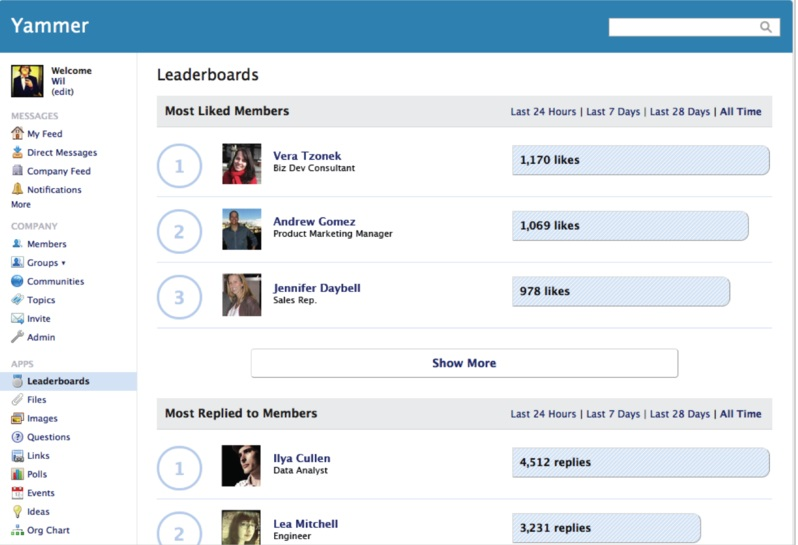Open the Events app
Screen dimensions: 798x545
41,493
